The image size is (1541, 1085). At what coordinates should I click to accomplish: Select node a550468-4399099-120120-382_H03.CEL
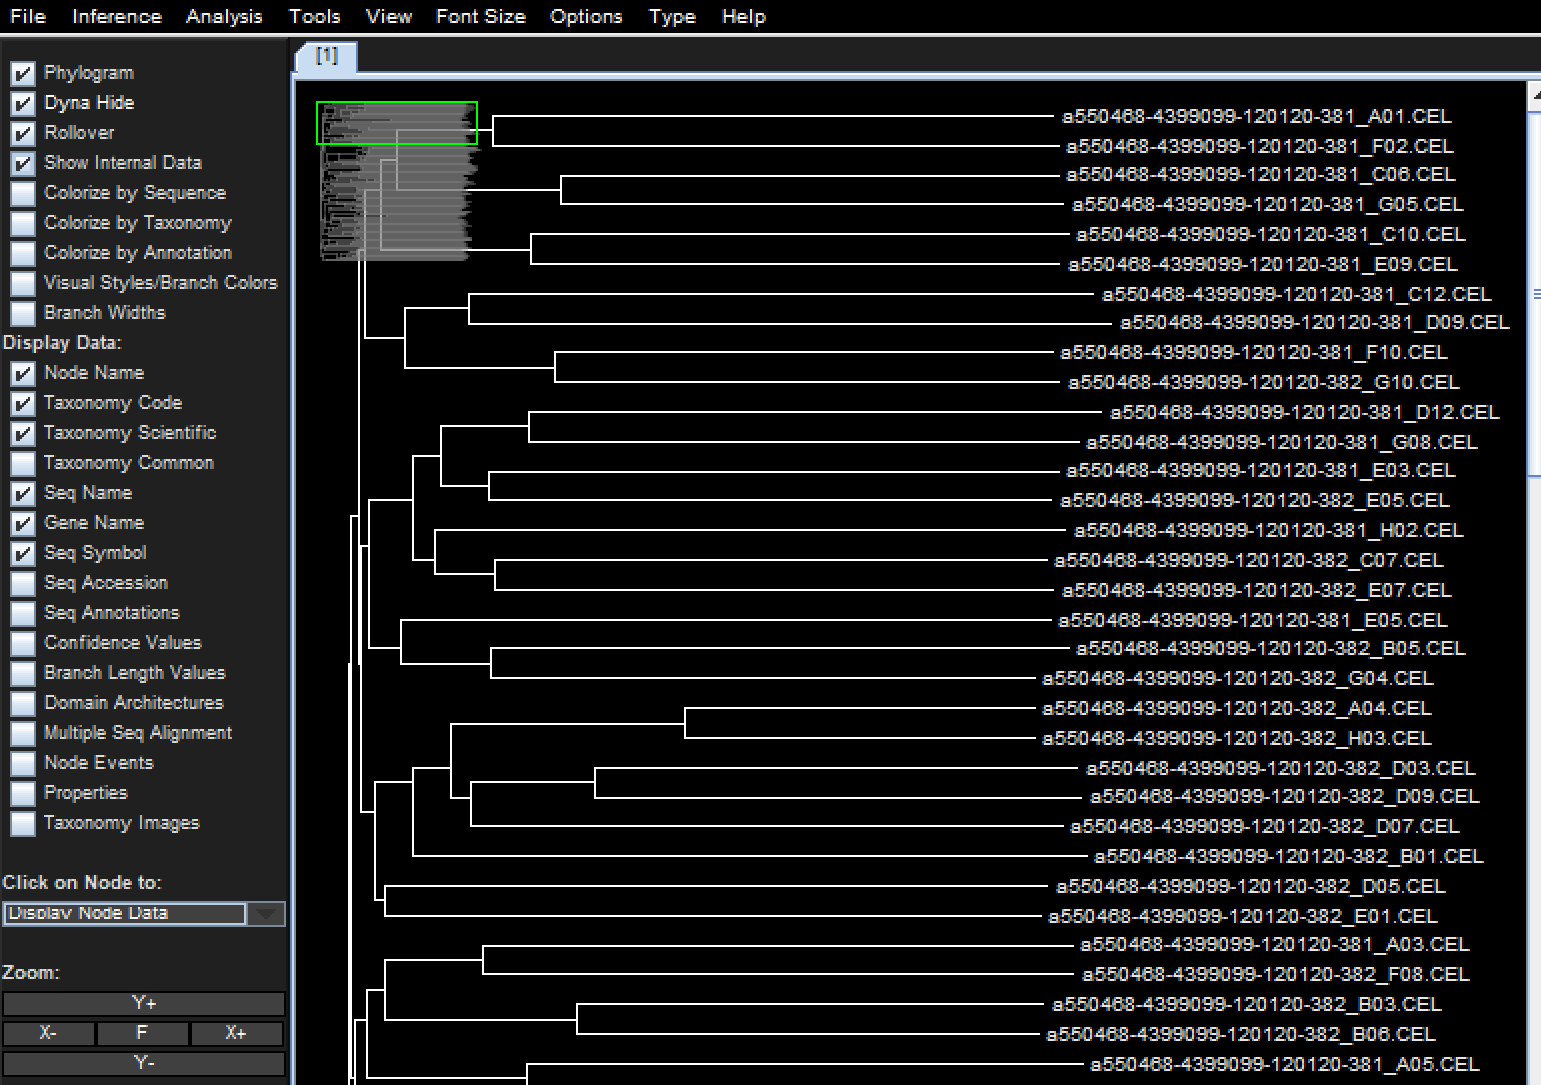(1237, 739)
